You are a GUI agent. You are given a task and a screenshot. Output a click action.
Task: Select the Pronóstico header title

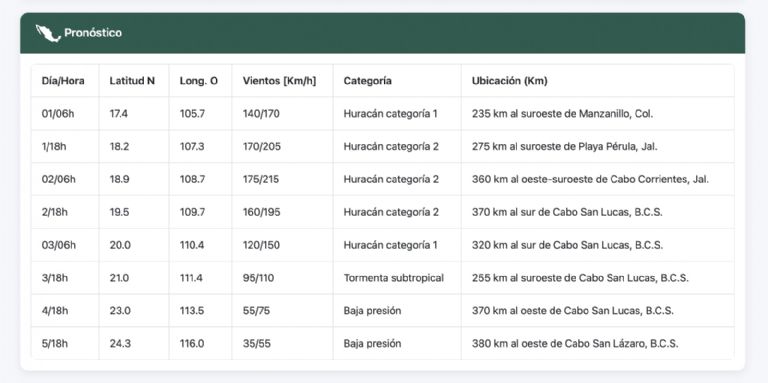[93, 33]
